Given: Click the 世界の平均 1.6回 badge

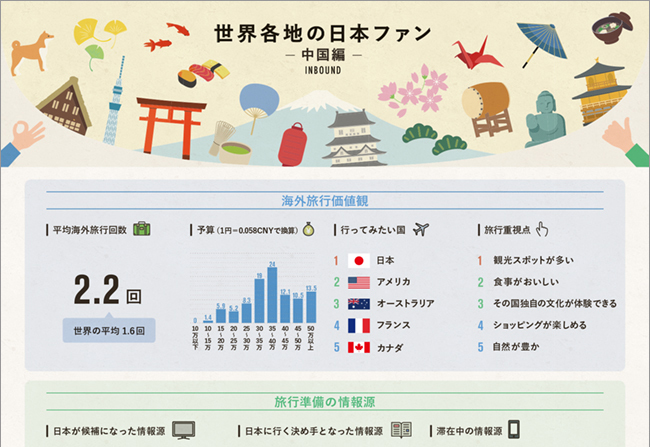Looking at the screenshot, I should (109, 330).
